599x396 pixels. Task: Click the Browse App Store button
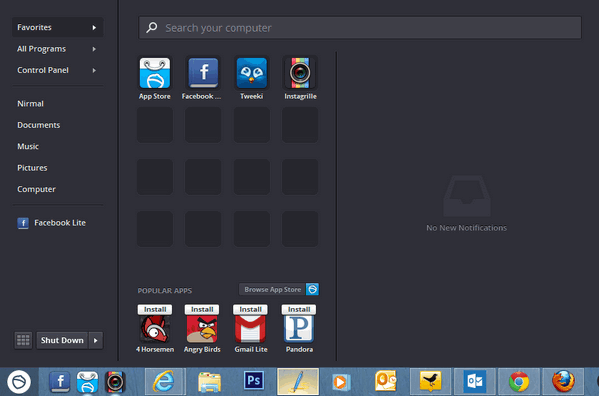pos(272,289)
